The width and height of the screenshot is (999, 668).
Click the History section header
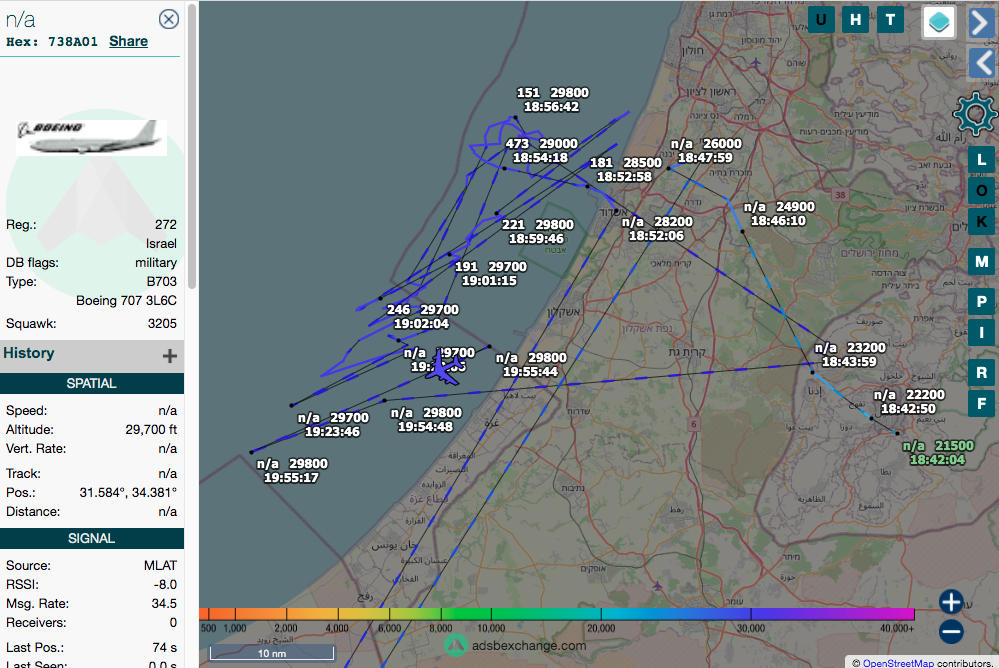coord(92,355)
